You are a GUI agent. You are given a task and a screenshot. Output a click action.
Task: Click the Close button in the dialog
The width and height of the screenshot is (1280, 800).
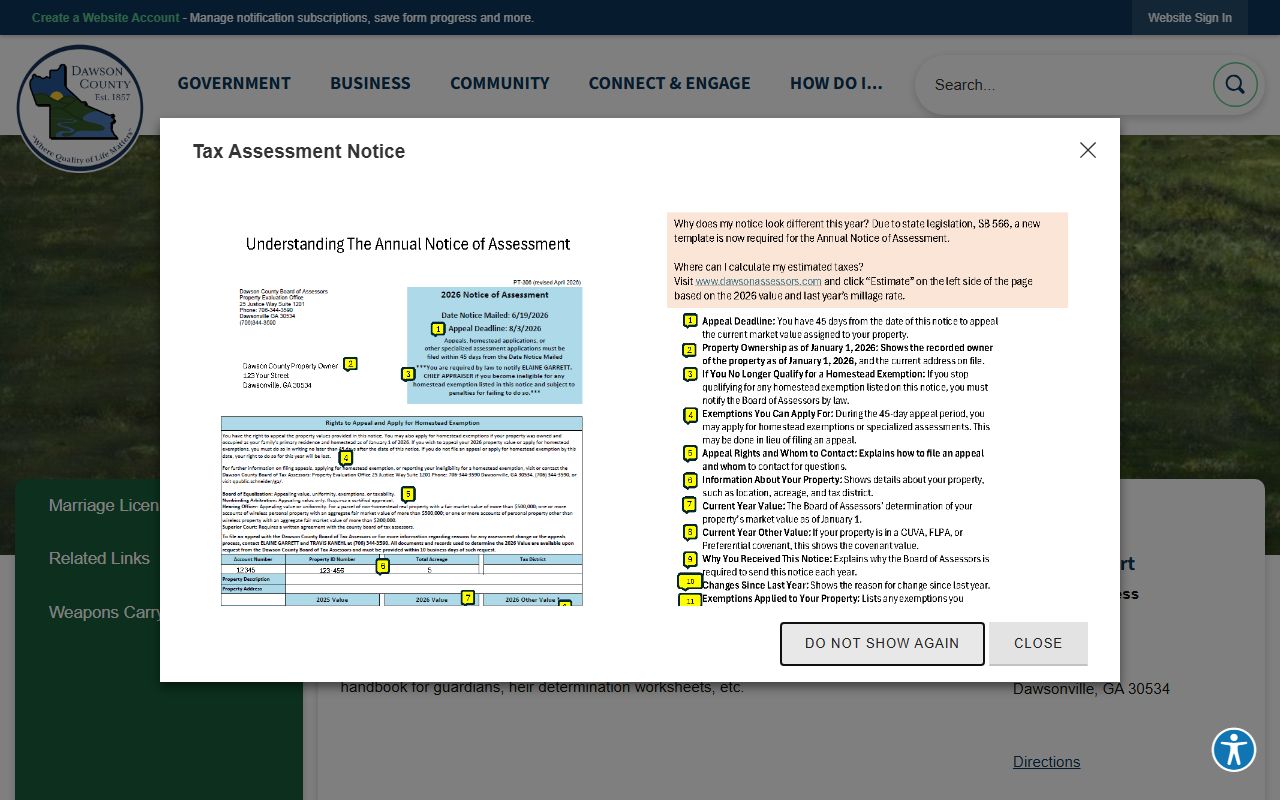pos(1038,644)
